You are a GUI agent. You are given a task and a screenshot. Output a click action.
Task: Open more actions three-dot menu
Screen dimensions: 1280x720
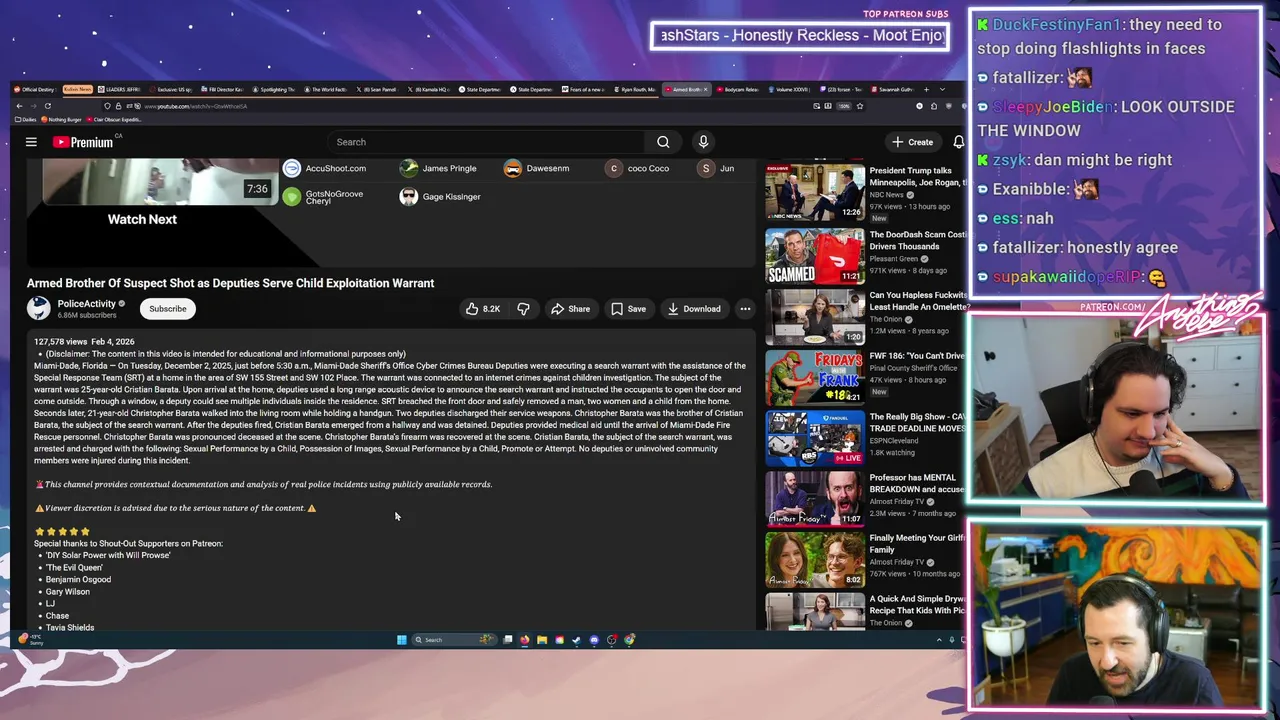coord(745,309)
